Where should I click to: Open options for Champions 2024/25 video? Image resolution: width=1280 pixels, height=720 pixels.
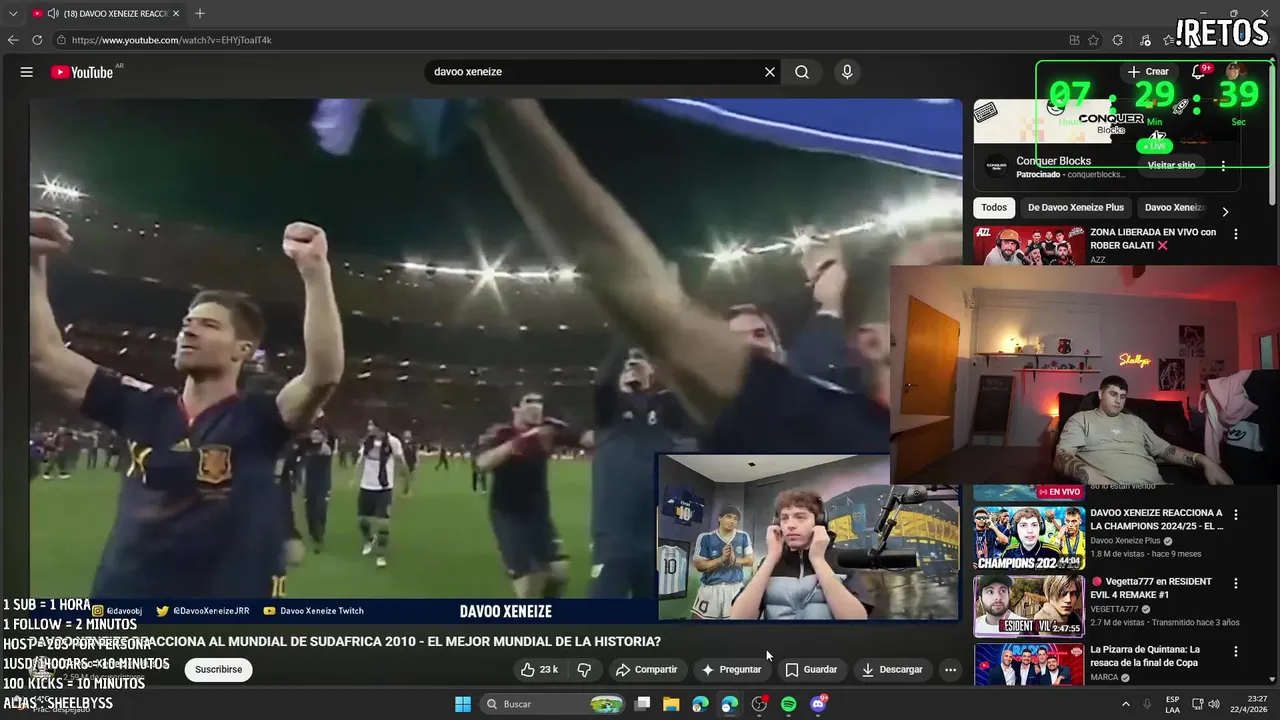click(x=1236, y=515)
